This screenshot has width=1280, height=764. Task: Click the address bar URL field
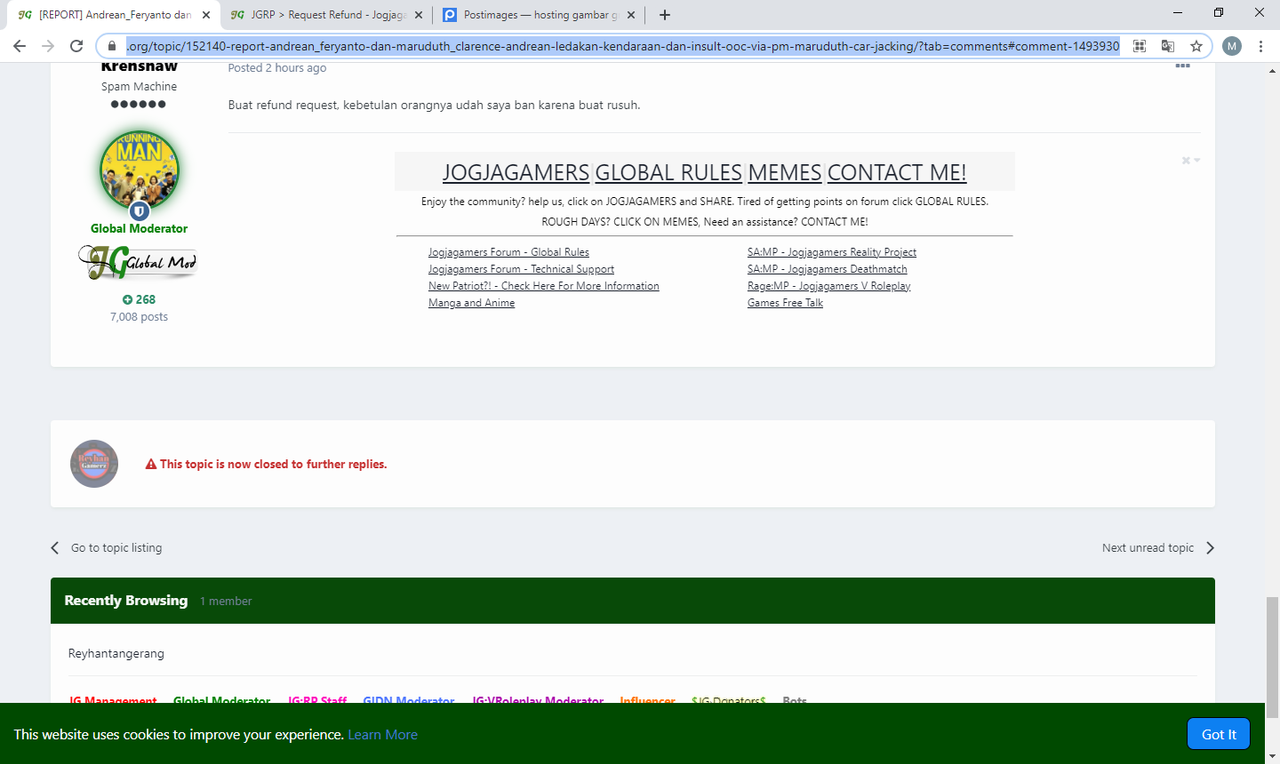coord(622,46)
